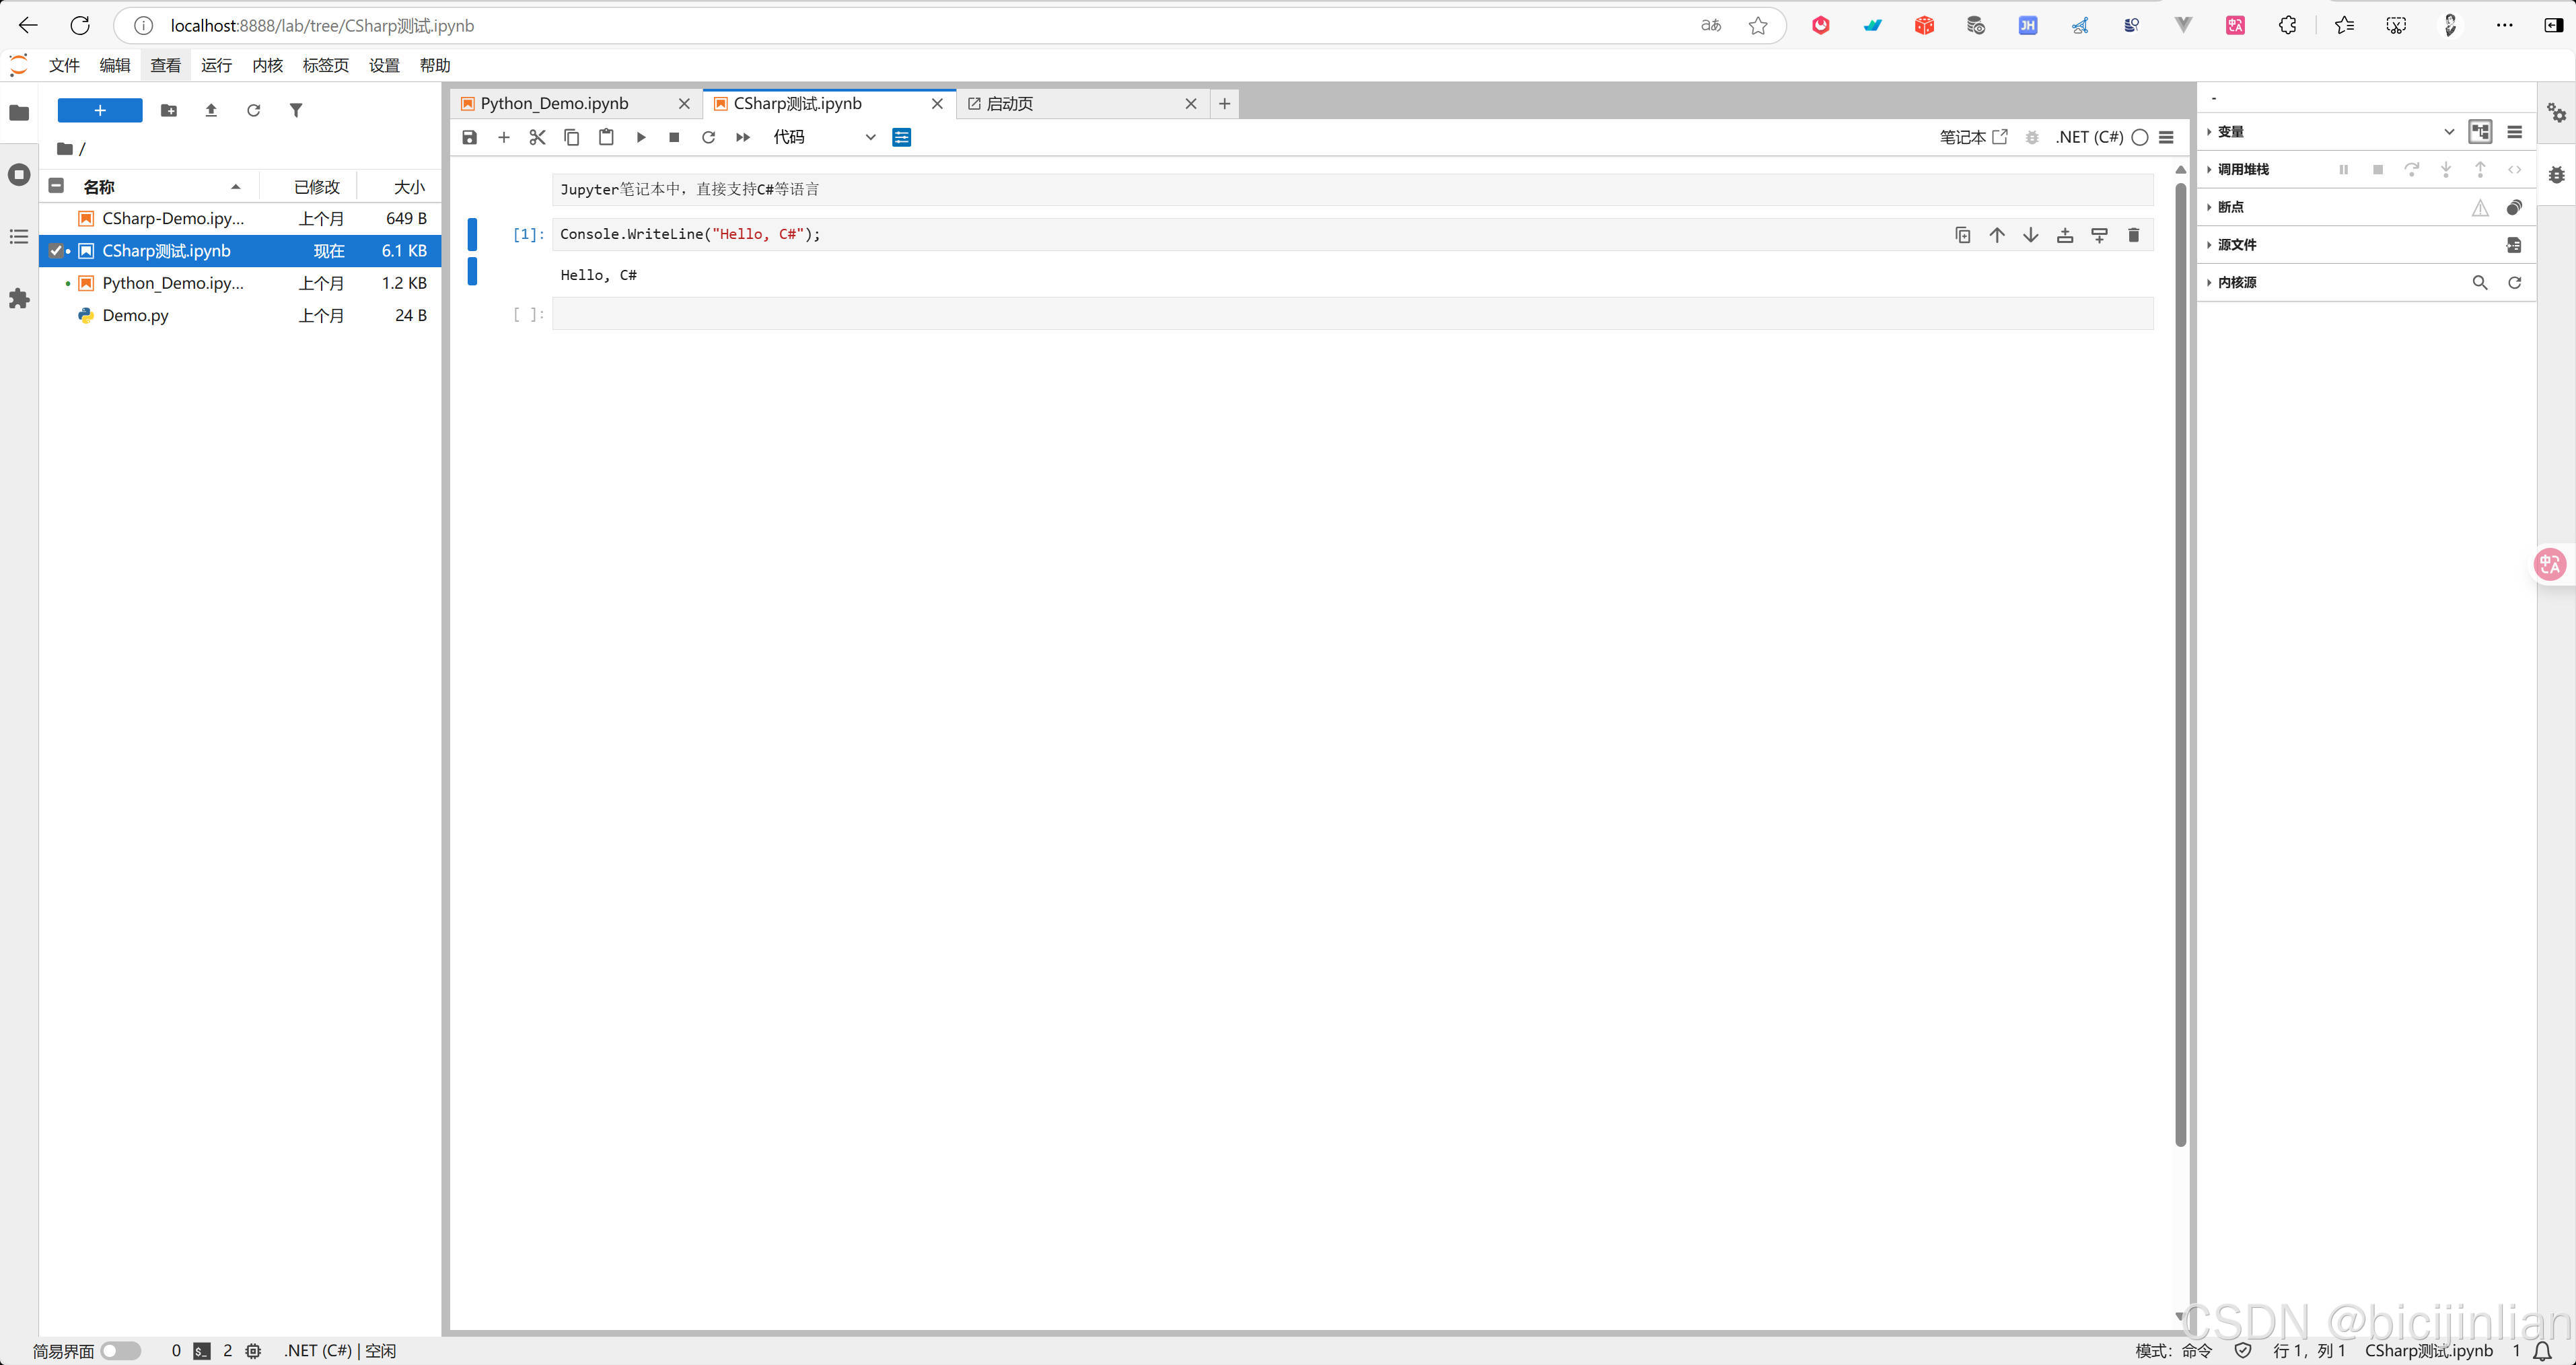This screenshot has width=2576, height=1365.
Task: Save the notebook with the disk icon
Action: point(469,137)
